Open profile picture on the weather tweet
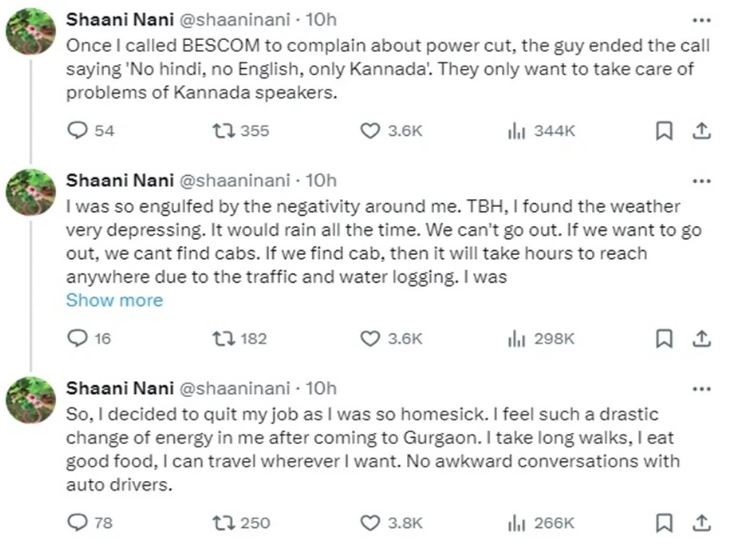 tap(31, 191)
